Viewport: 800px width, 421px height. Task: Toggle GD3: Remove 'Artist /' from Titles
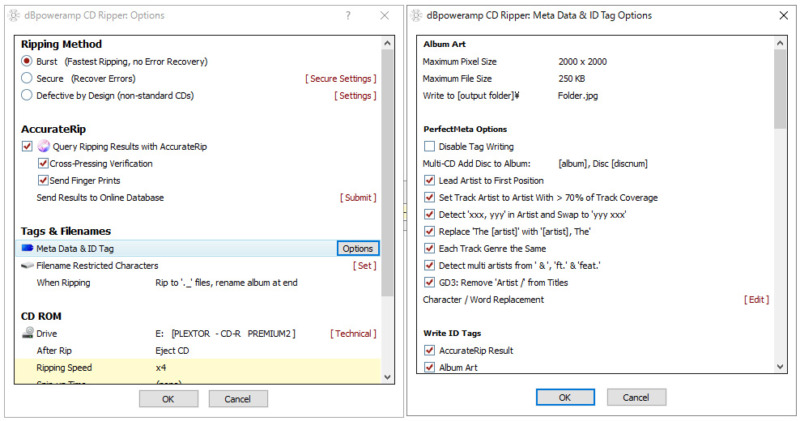point(429,282)
